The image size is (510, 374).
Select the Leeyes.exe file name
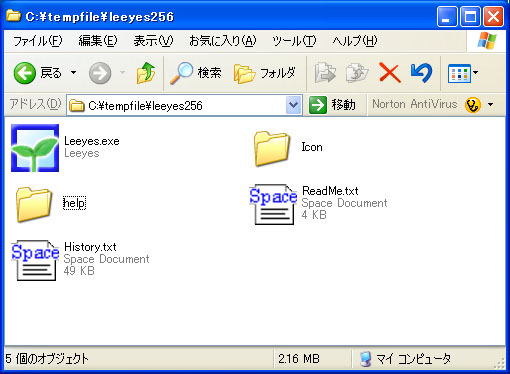[x=92, y=141]
